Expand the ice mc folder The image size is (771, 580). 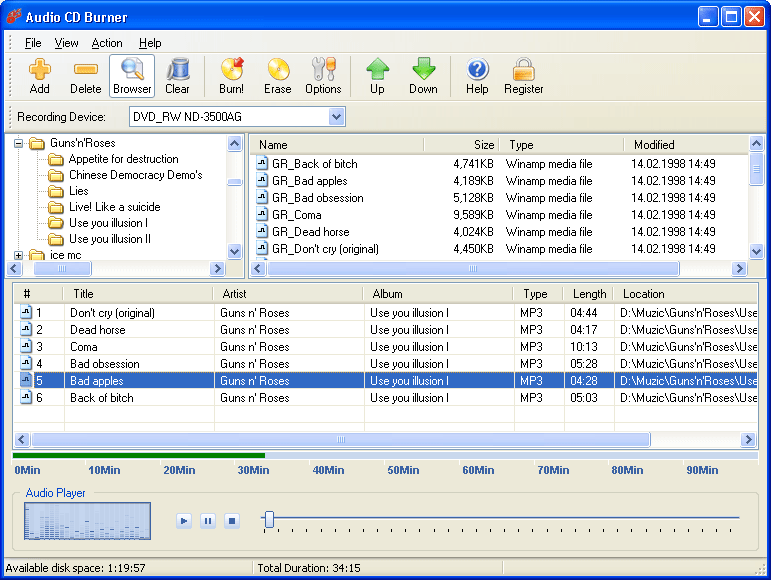[x=19, y=255]
